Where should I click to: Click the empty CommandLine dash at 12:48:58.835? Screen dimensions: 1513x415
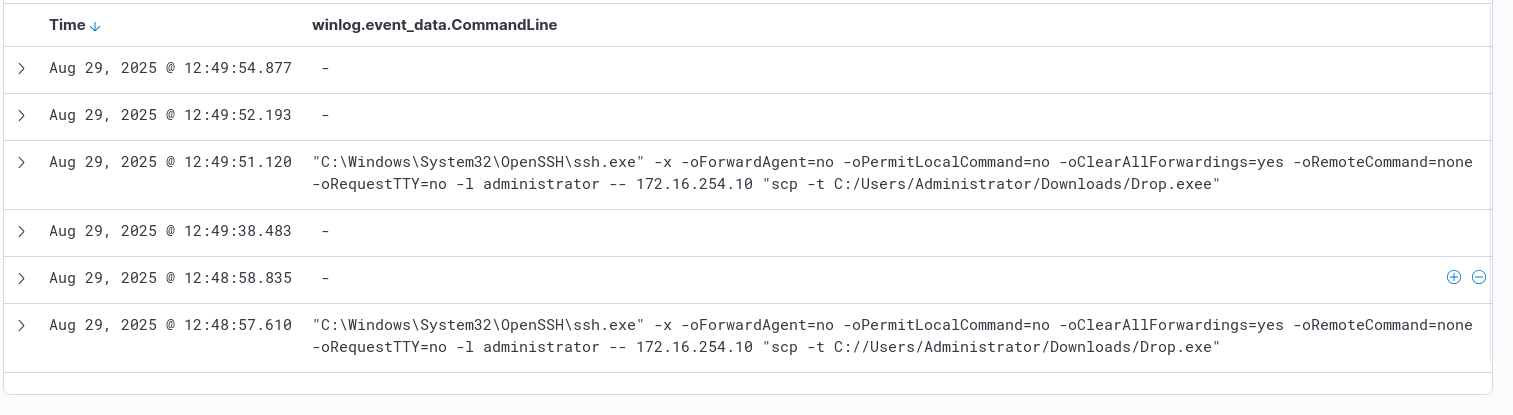pos(326,278)
